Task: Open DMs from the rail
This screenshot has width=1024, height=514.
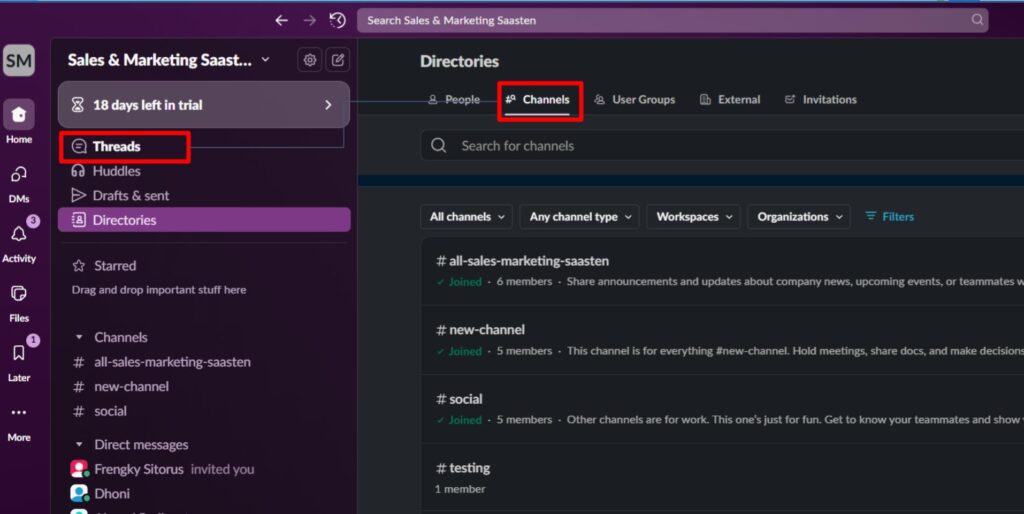Action: pyautogui.click(x=19, y=184)
